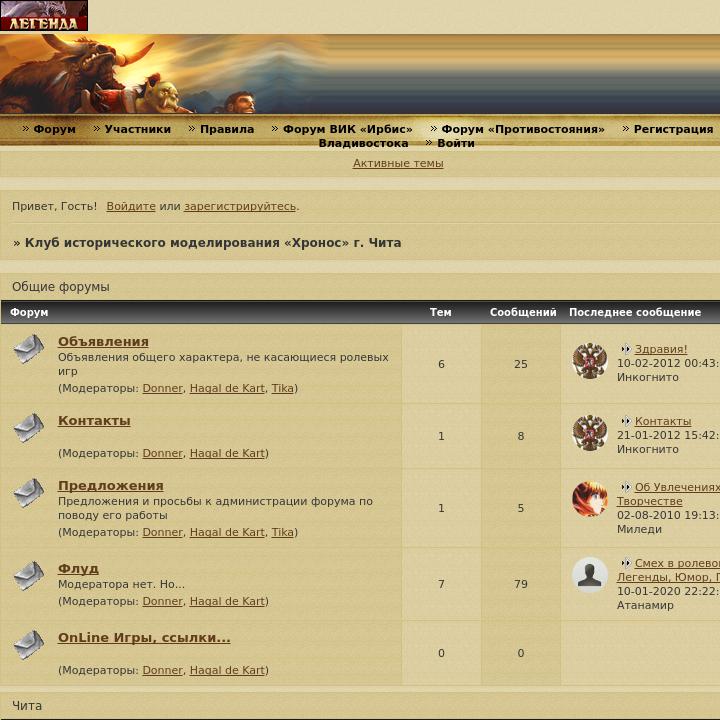Click the go-to-post arrow before Здравия!

(x=625, y=349)
